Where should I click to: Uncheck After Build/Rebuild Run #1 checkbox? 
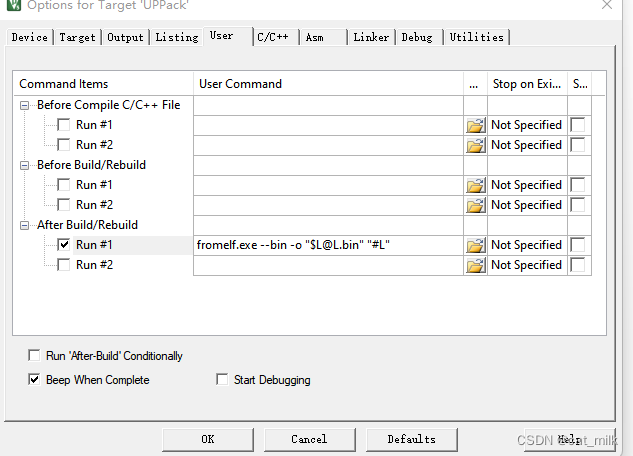[64, 245]
